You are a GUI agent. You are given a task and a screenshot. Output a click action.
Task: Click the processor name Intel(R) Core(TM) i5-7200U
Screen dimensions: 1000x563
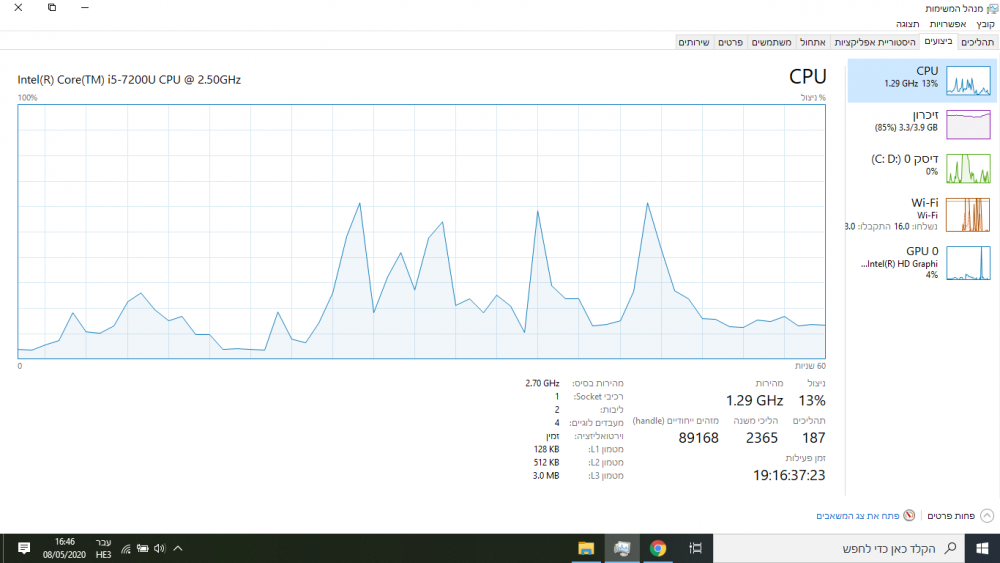(x=129, y=80)
